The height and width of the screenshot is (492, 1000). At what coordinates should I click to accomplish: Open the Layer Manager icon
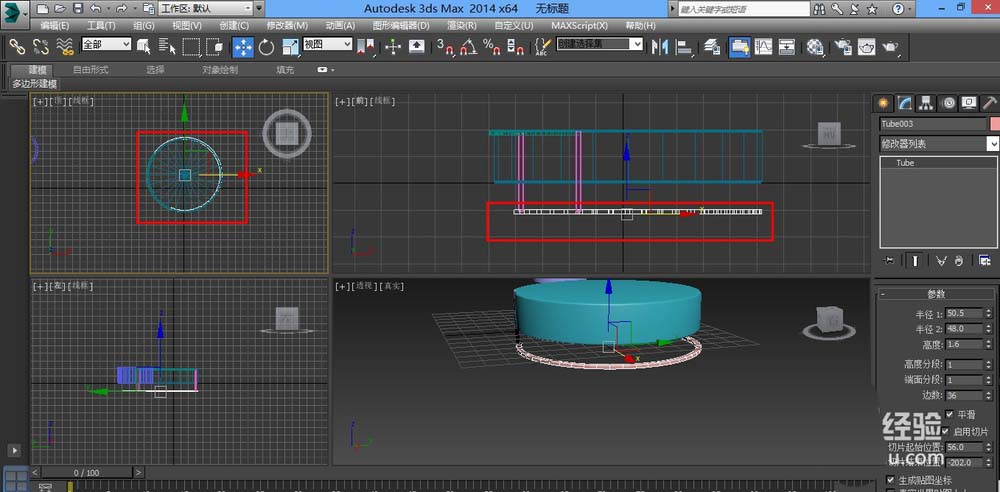click(x=712, y=47)
